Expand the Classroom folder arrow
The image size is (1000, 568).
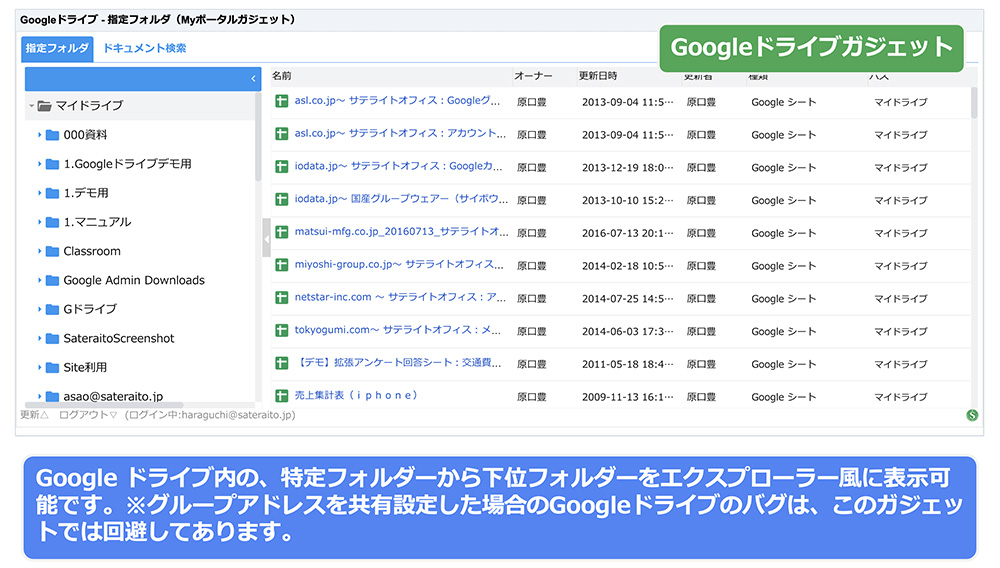[x=40, y=251]
